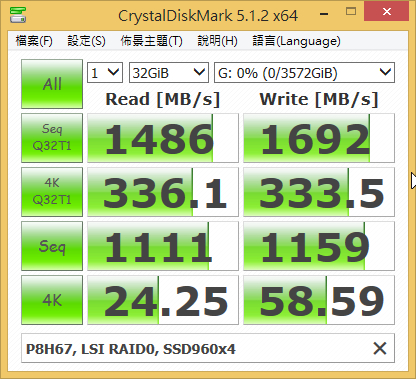Screen dimensions: 416x379
Task: Click the CrystalDiskMark app icon in title bar
Action: (x=18, y=15)
